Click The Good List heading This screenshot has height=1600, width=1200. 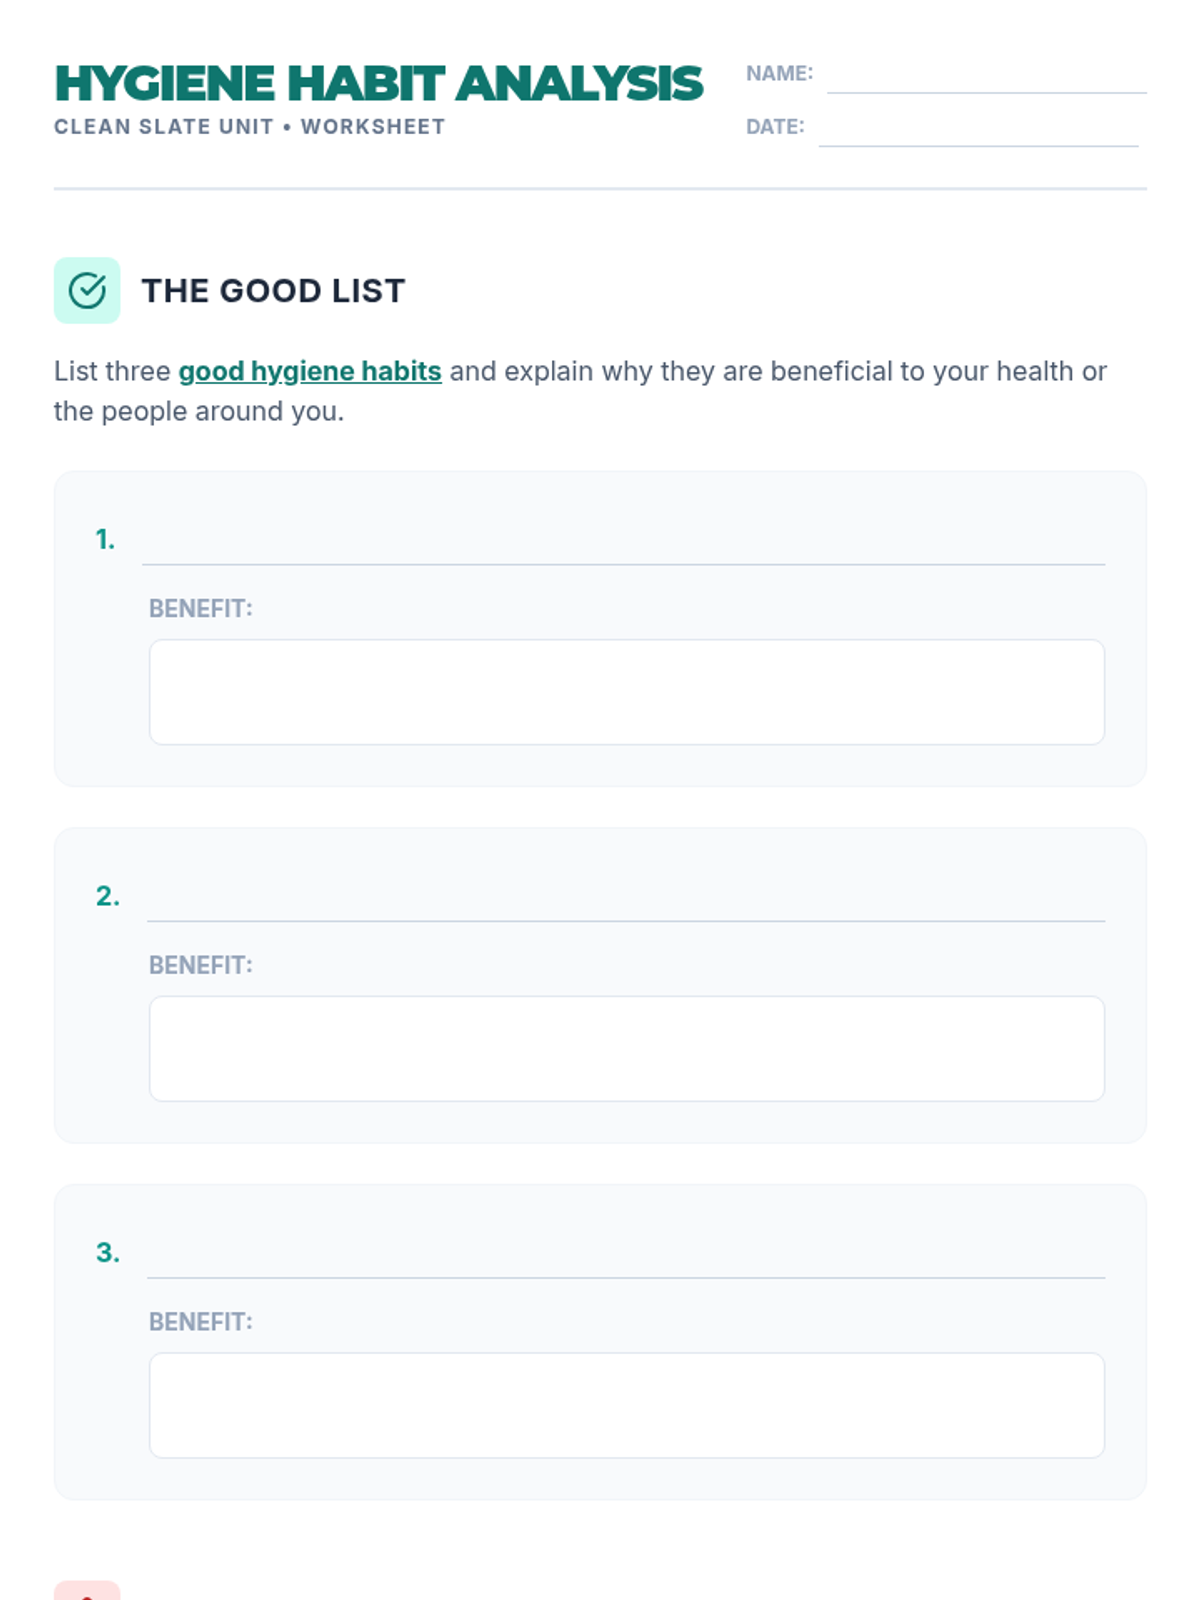273,291
